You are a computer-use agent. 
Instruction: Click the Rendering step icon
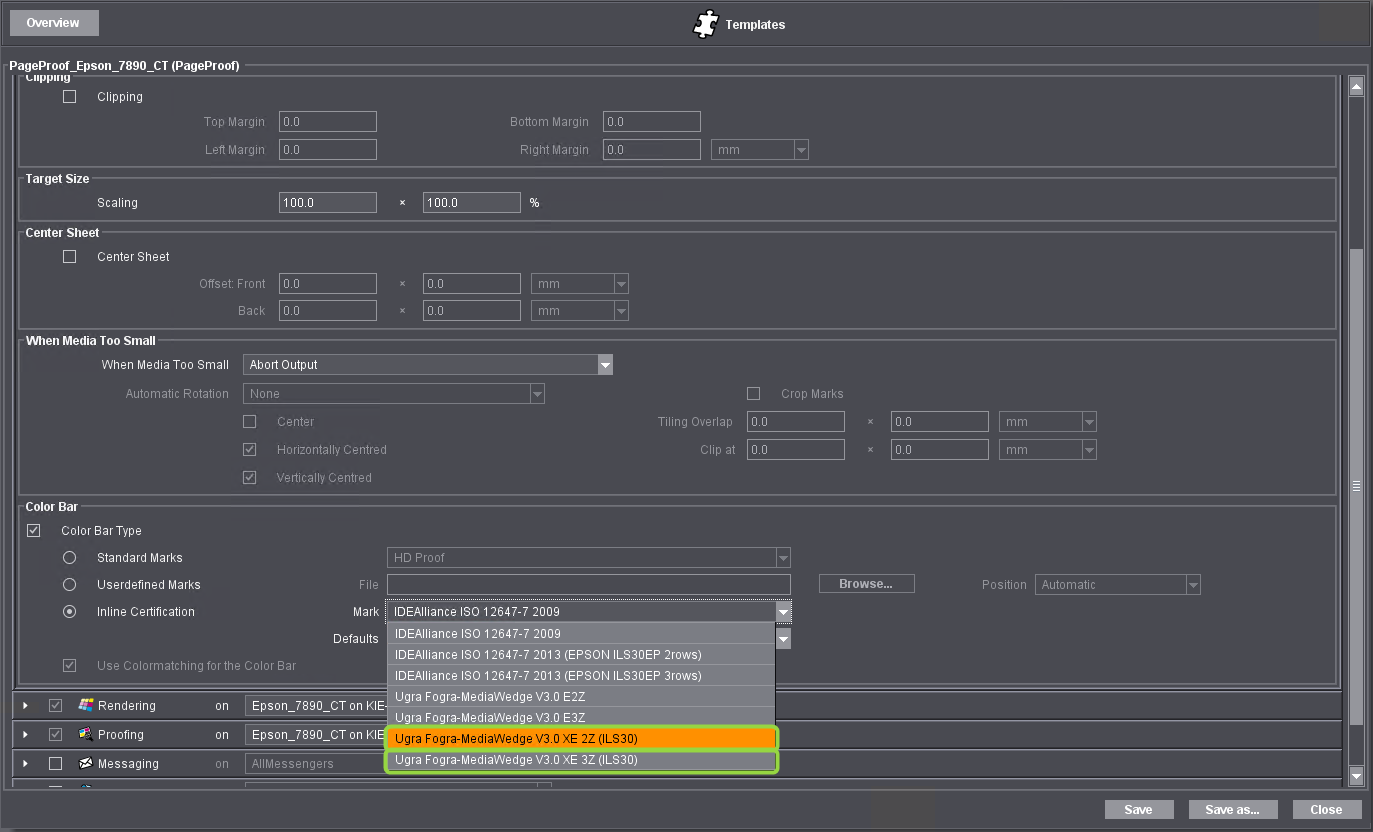(x=86, y=705)
